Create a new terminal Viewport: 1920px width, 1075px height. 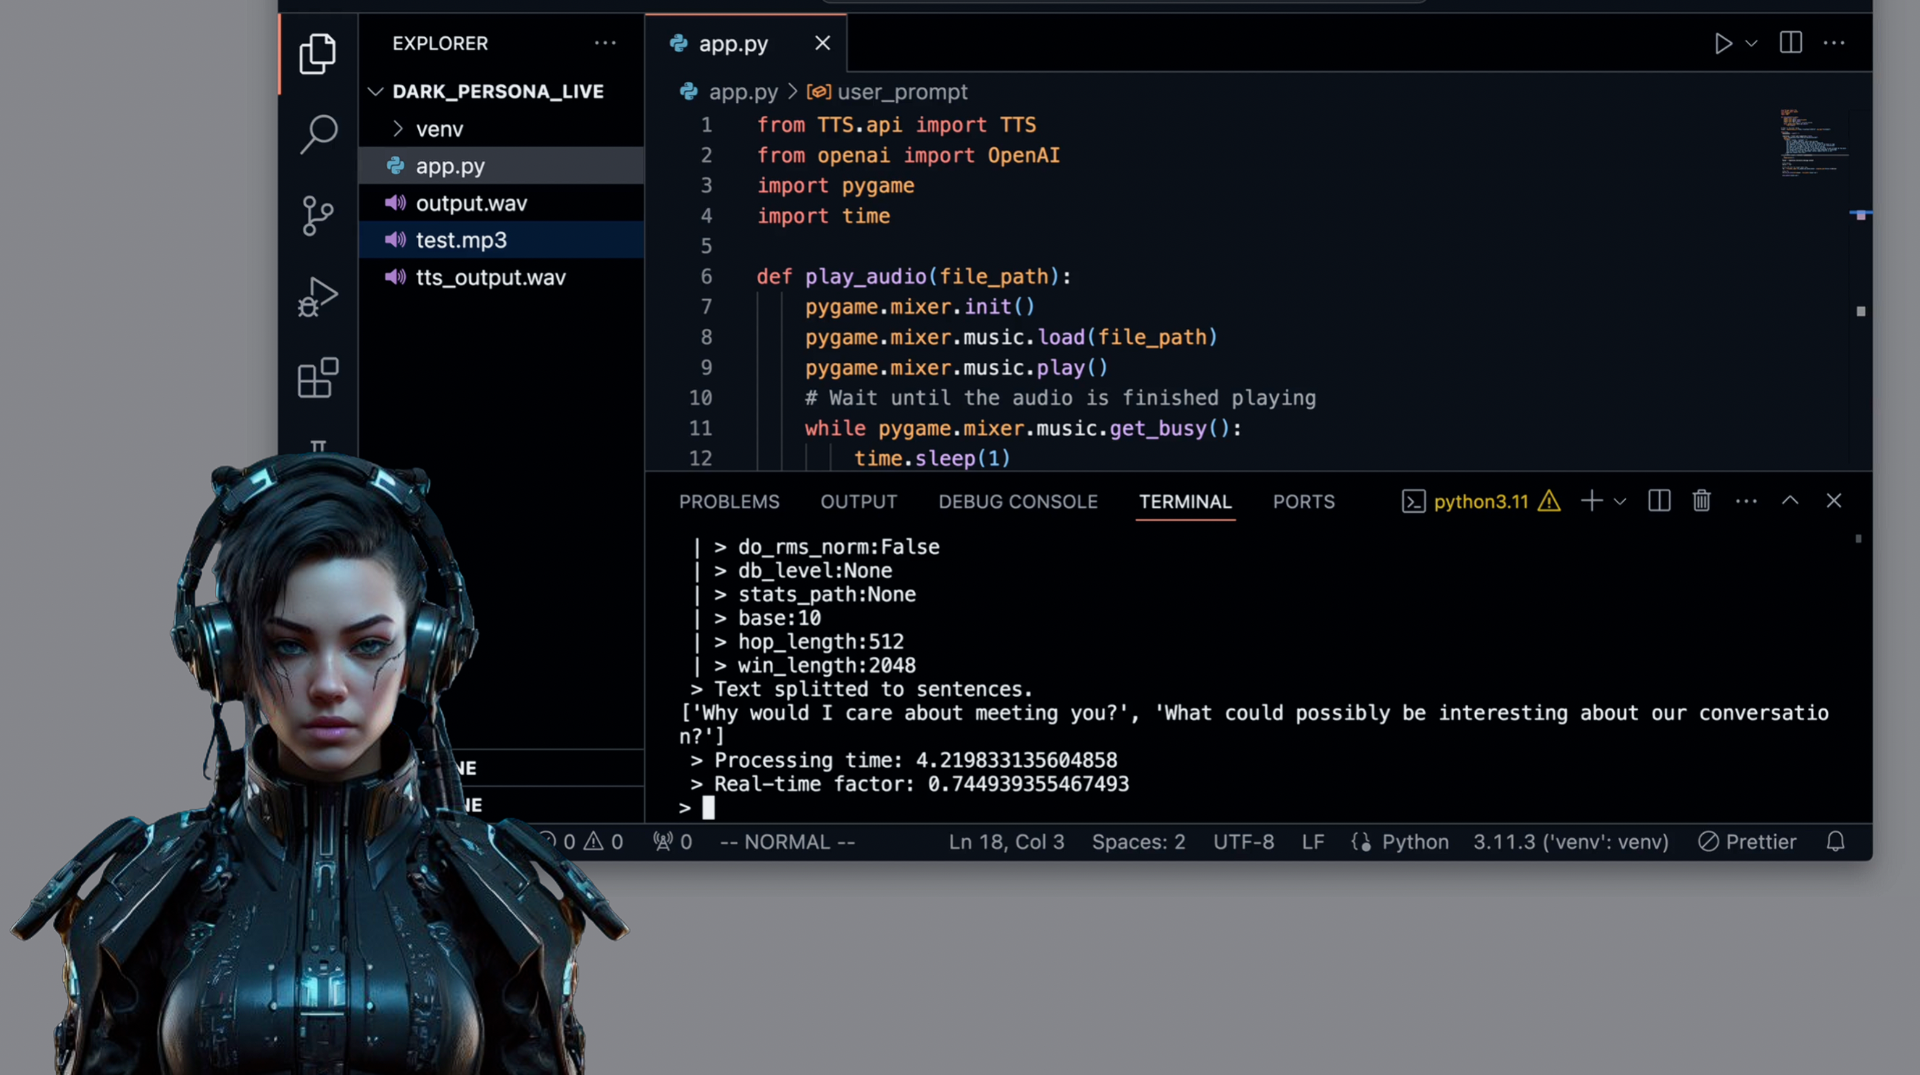click(1592, 501)
